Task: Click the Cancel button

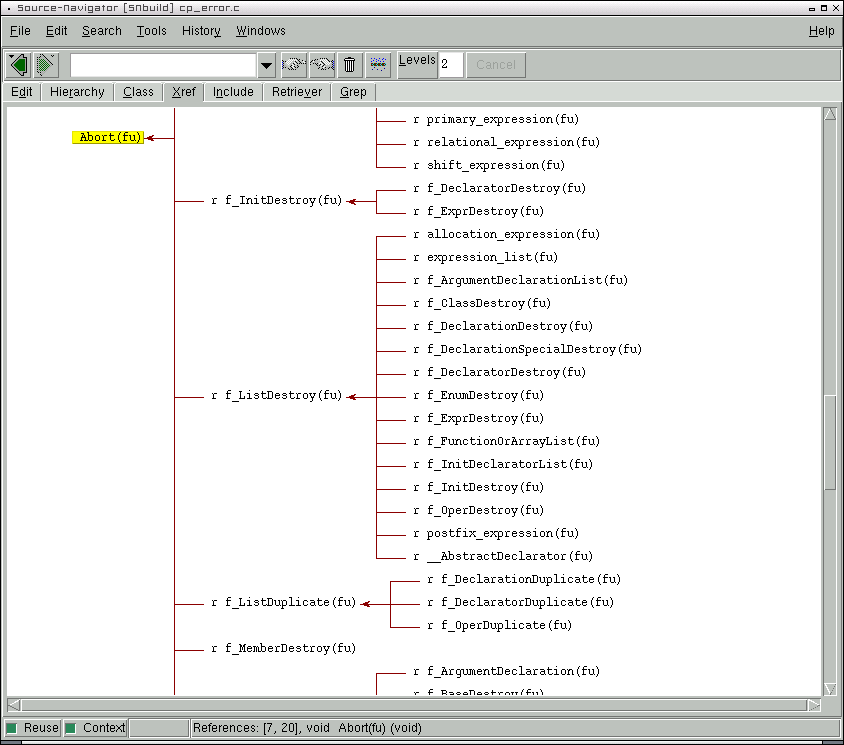Action: pyautogui.click(x=496, y=64)
